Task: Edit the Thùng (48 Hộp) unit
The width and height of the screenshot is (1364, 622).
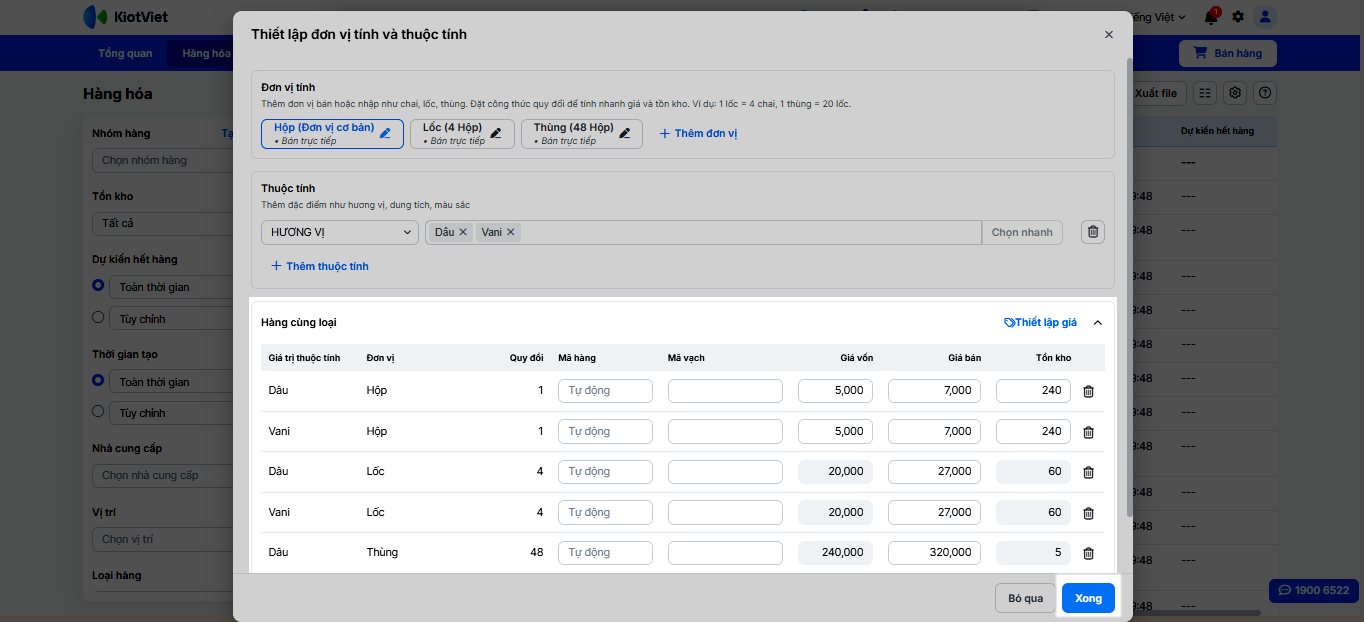Action: coord(625,133)
